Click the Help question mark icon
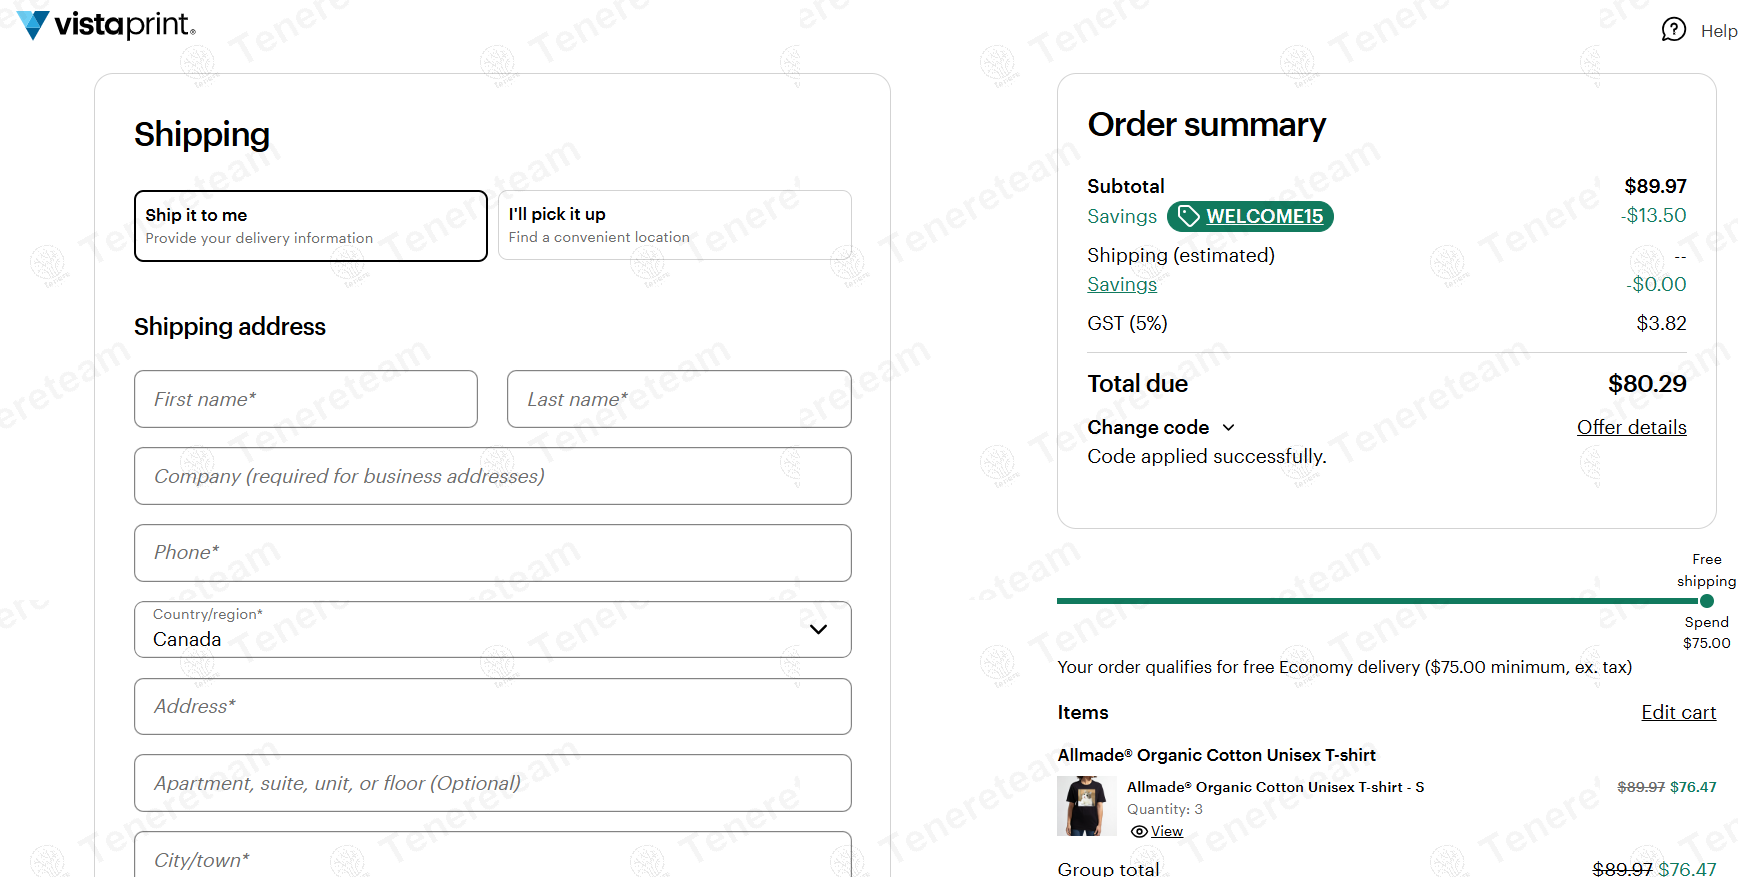Screen dimensions: 1738x877 point(1673,30)
